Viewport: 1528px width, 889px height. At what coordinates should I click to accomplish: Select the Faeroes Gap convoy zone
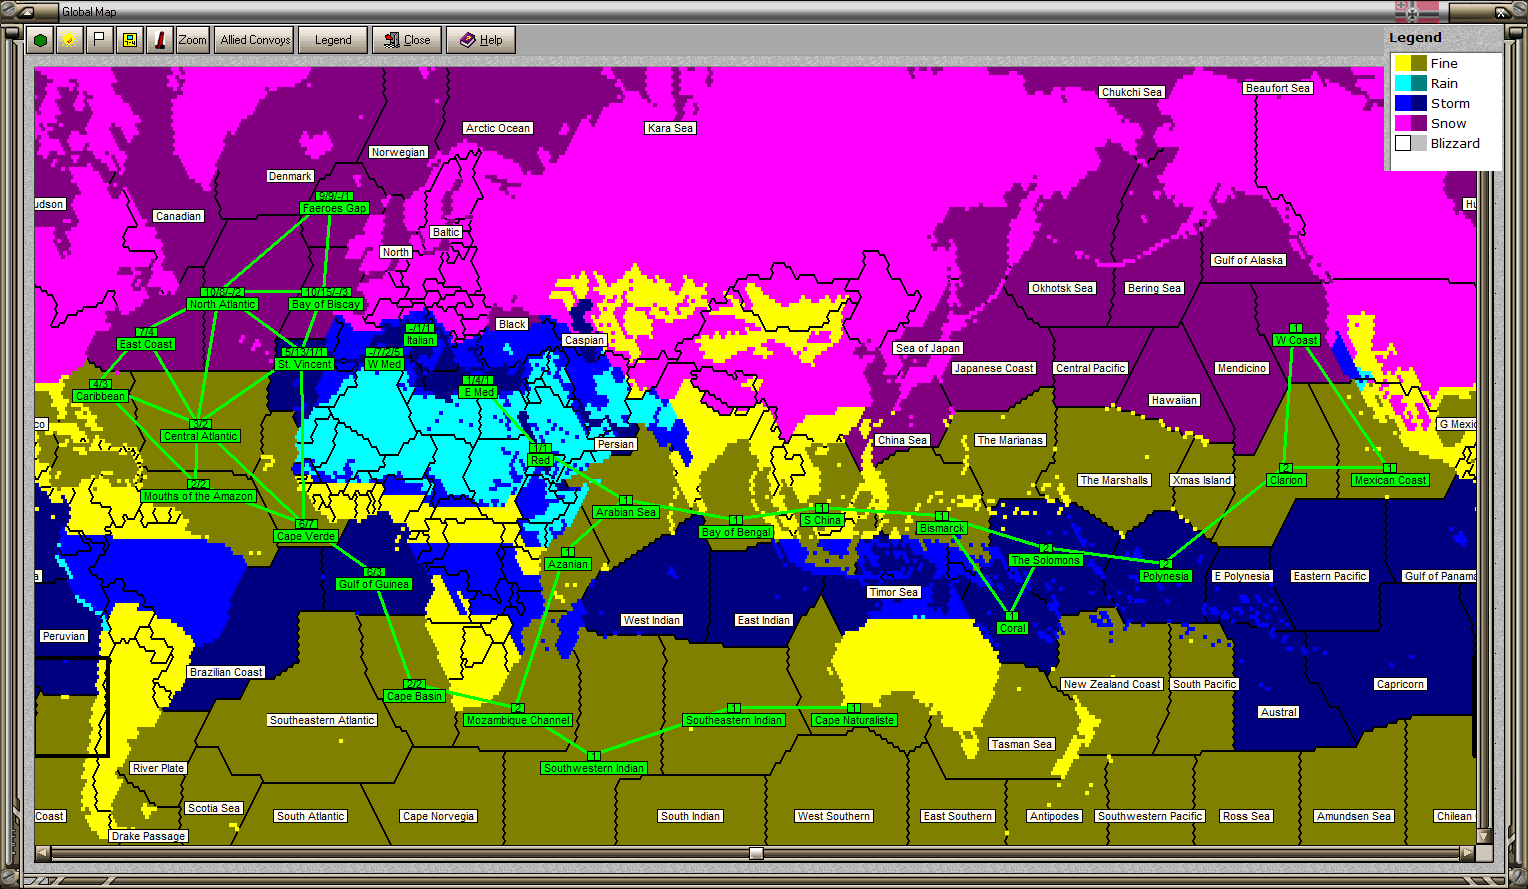pyautogui.click(x=334, y=208)
